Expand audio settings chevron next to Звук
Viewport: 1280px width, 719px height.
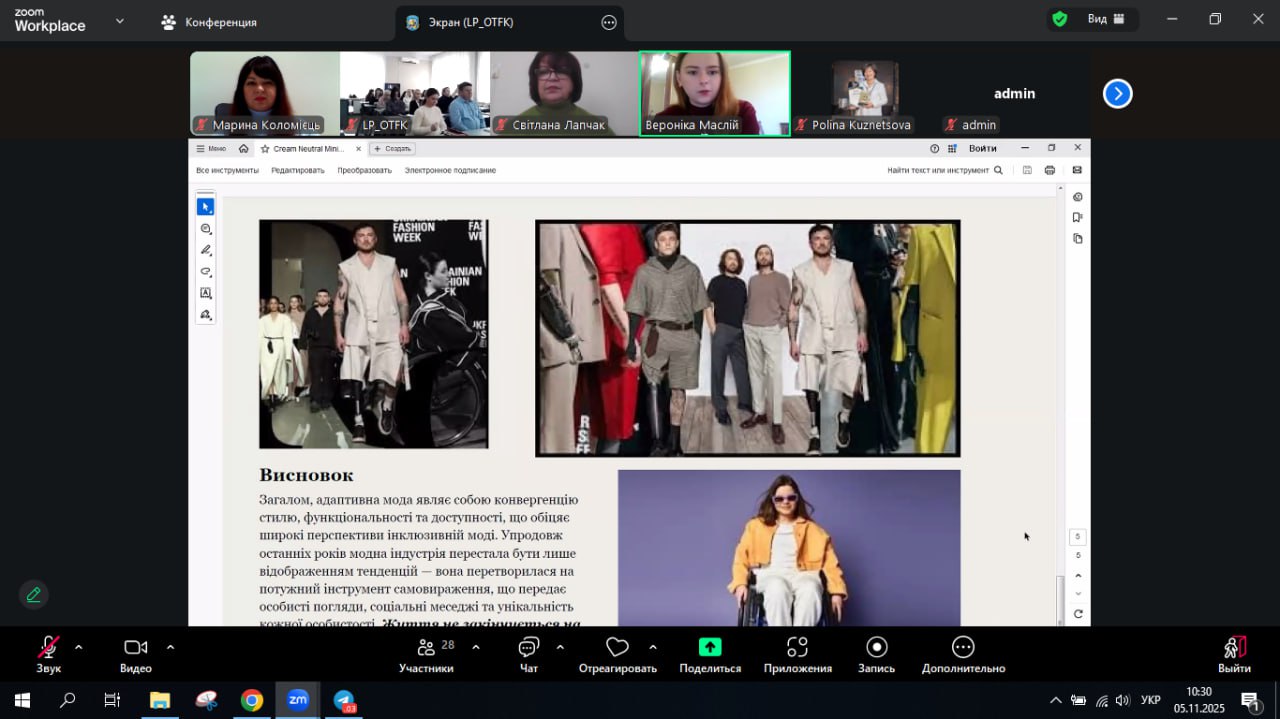tap(79, 647)
